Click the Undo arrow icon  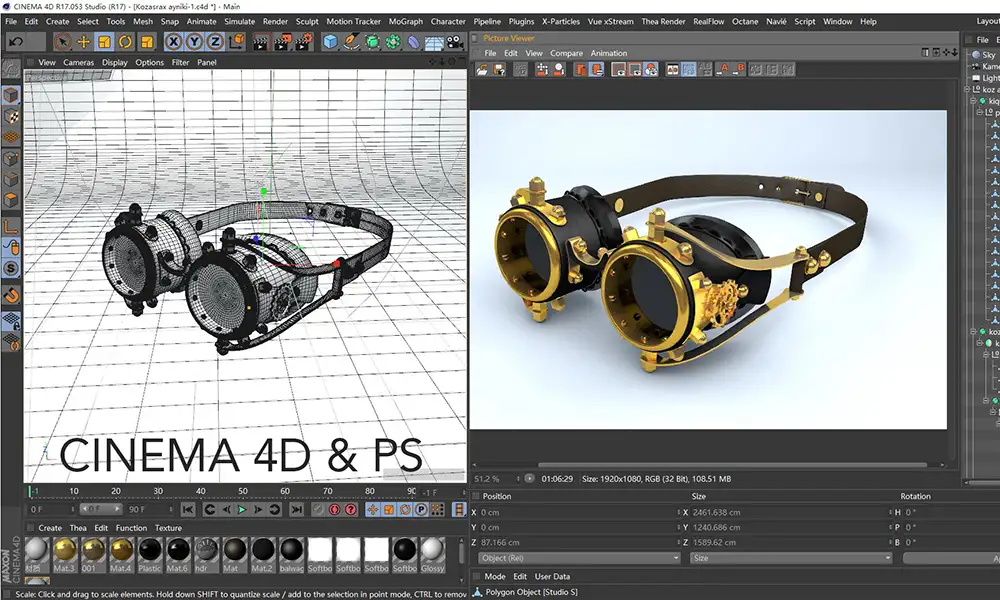[16, 42]
